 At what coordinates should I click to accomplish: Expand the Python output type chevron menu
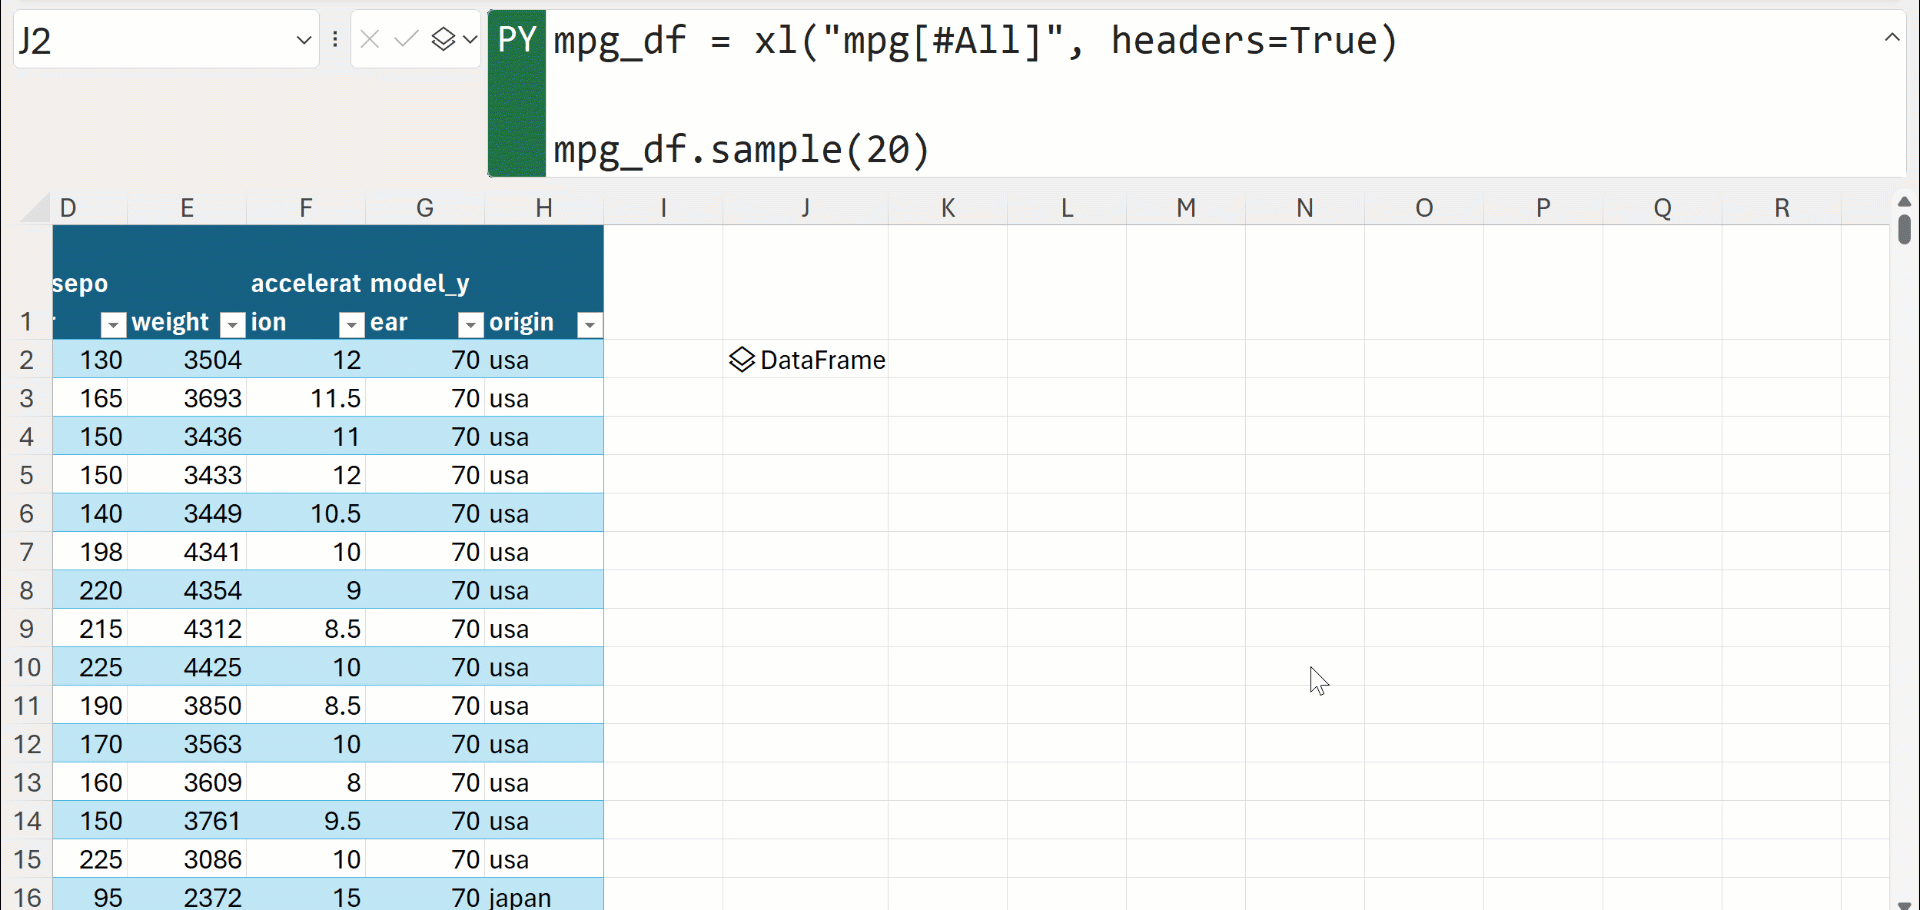(x=470, y=39)
